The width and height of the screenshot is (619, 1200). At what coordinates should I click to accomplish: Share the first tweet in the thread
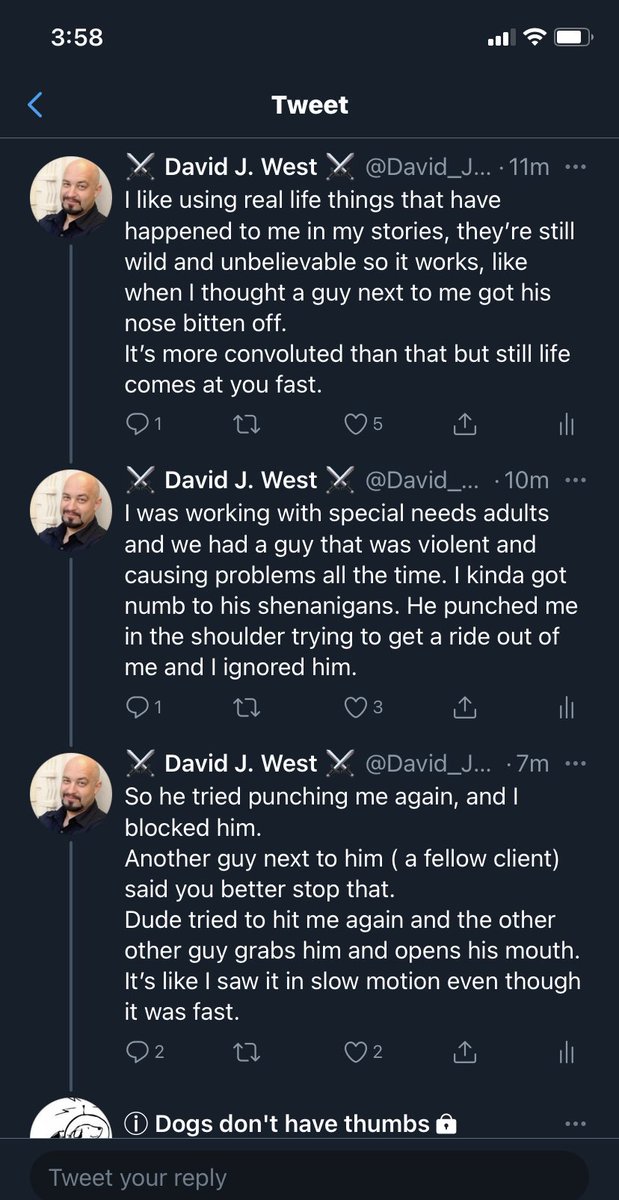[x=464, y=425]
